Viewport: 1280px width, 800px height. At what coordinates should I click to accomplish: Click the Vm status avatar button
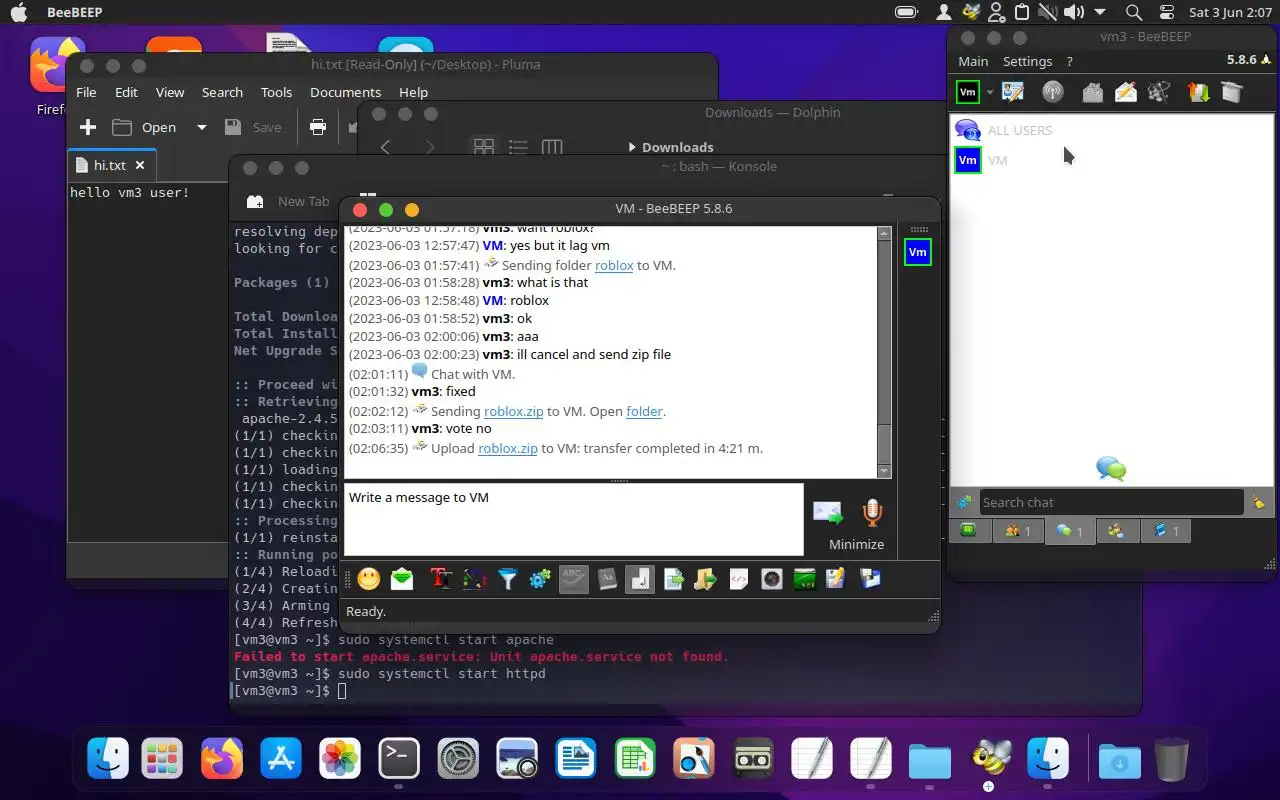[x=968, y=93]
